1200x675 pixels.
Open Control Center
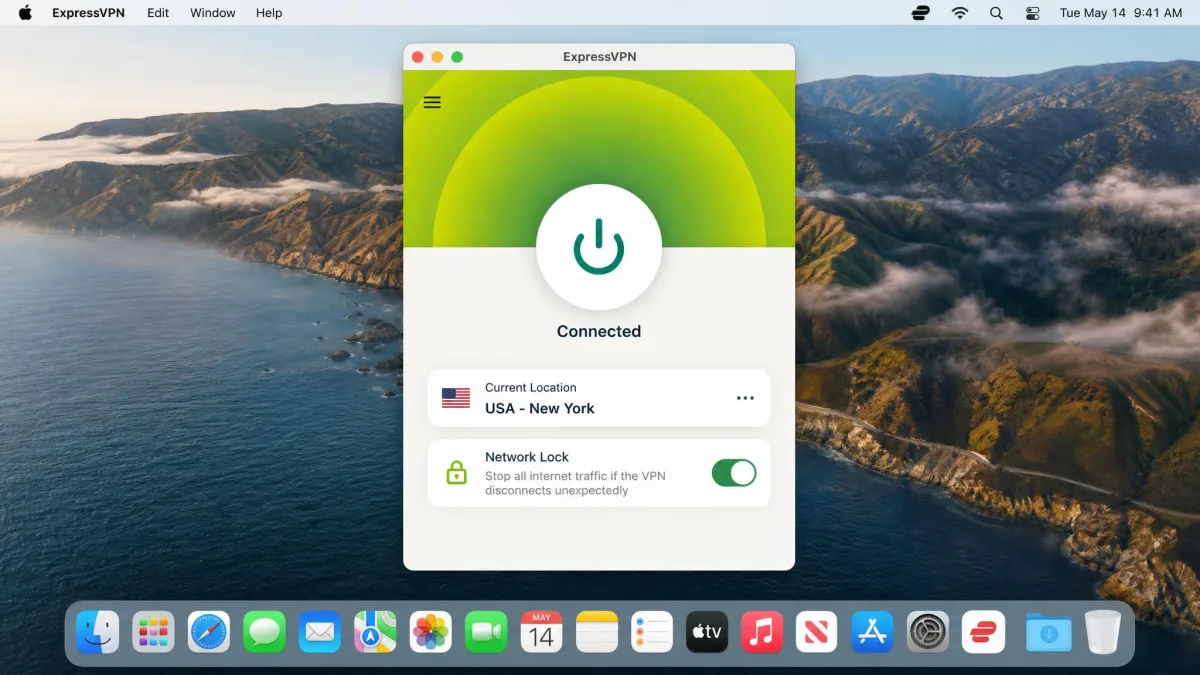(x=1033, y=13)
